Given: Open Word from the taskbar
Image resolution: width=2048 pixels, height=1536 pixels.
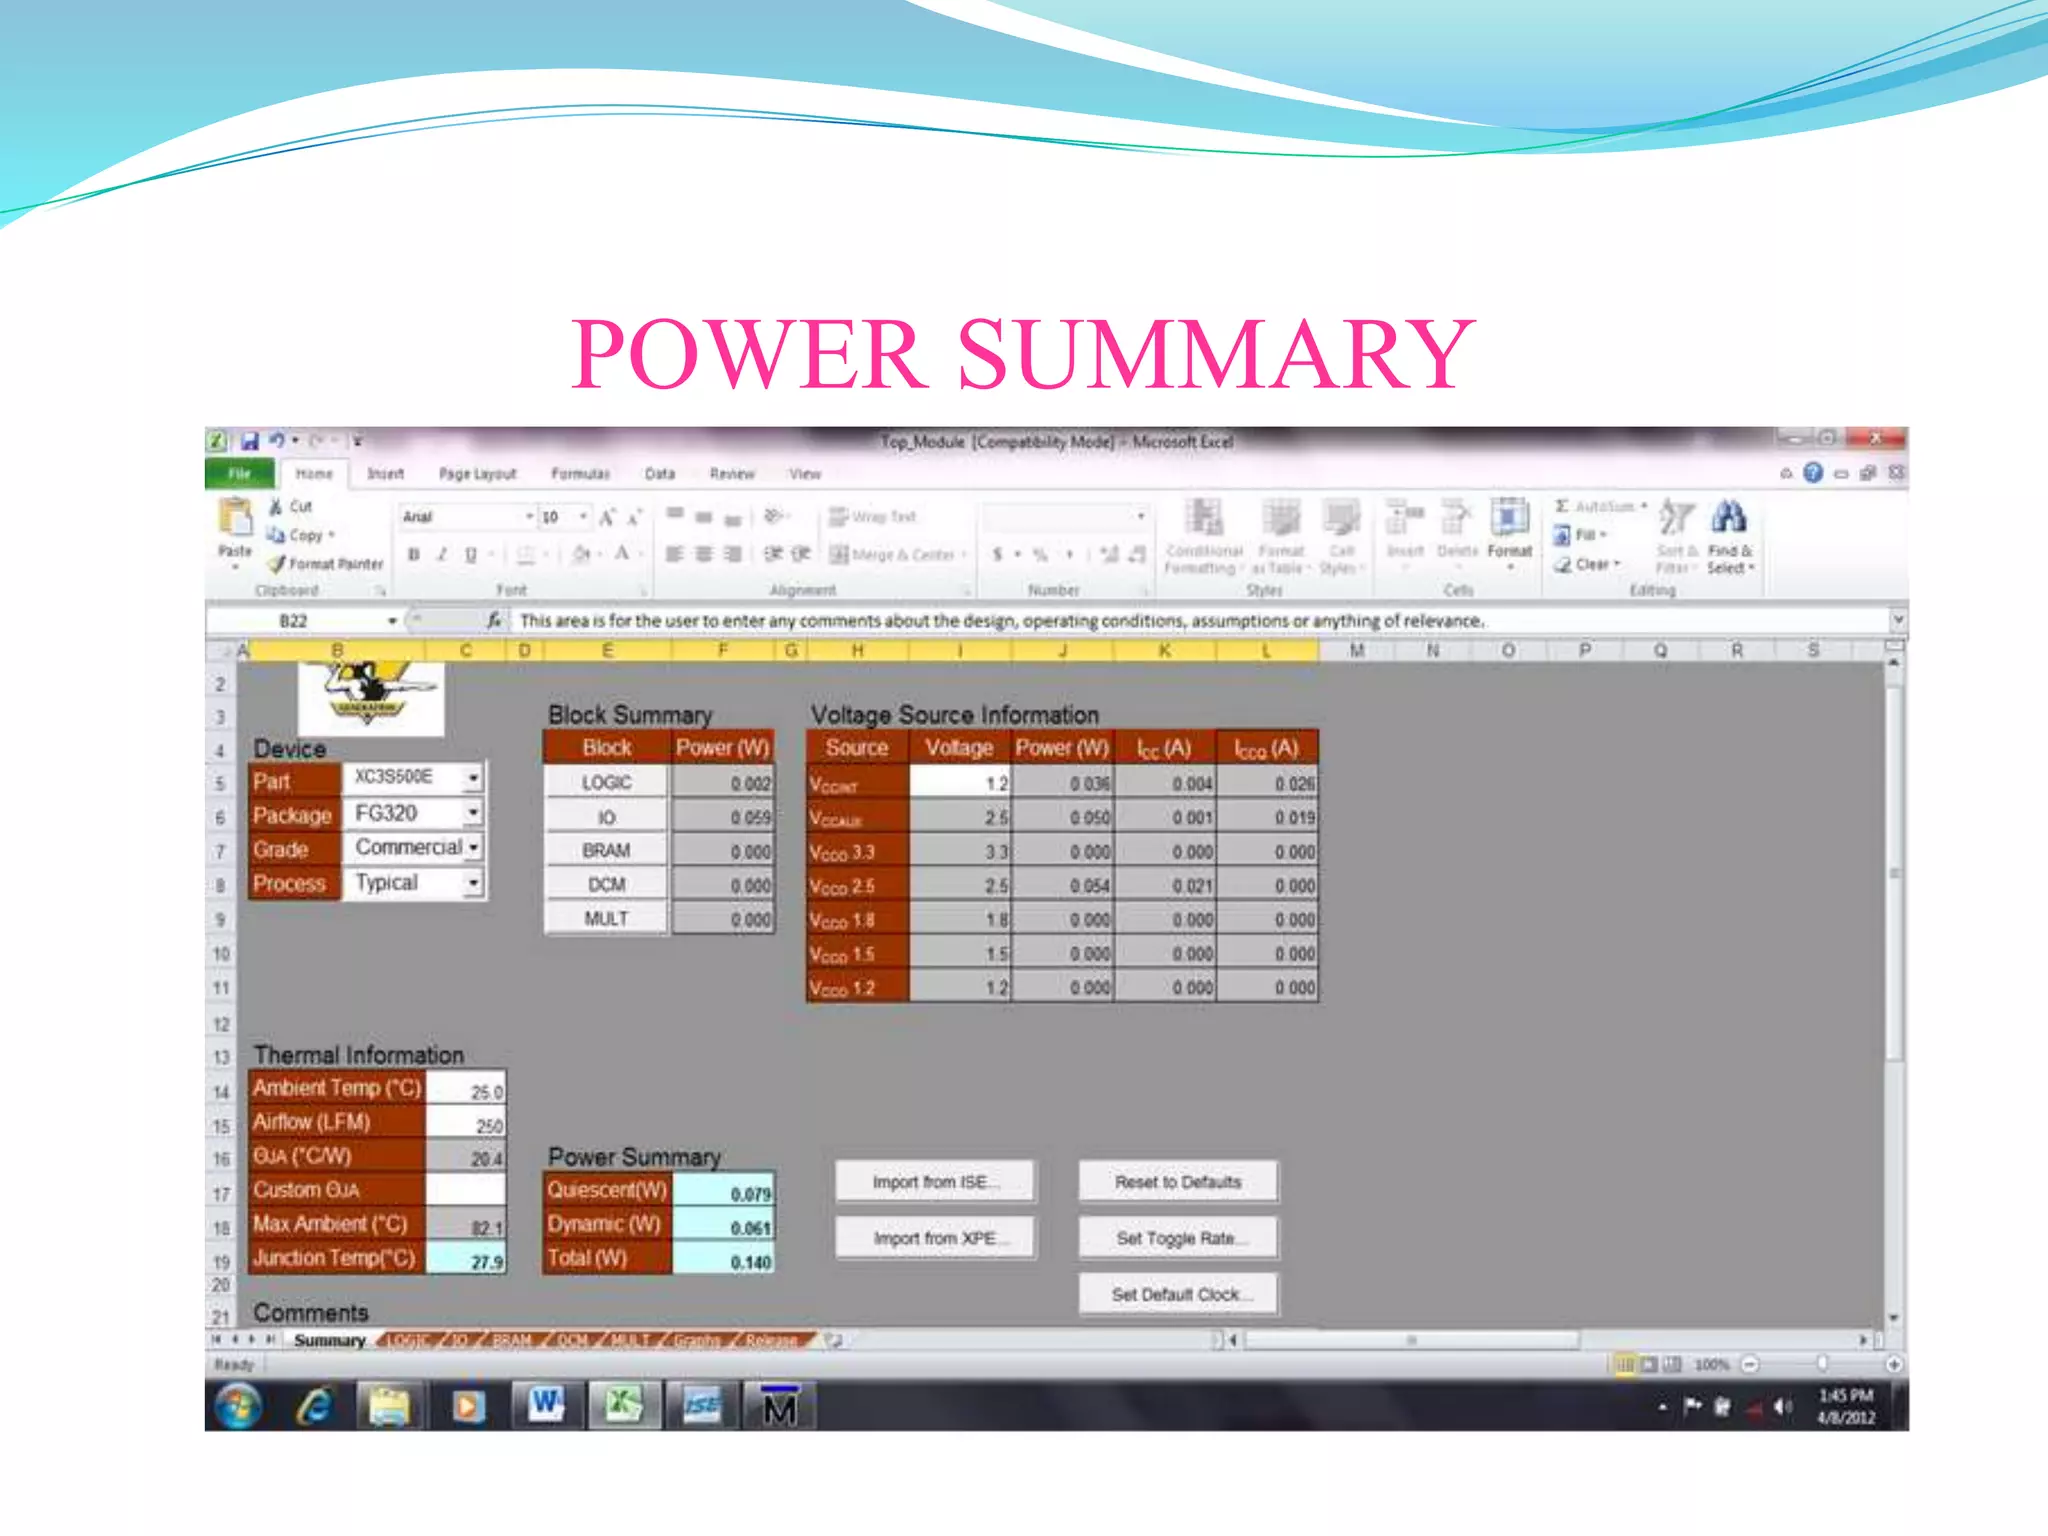Looking at the screenshot, I should (545, 1406).
